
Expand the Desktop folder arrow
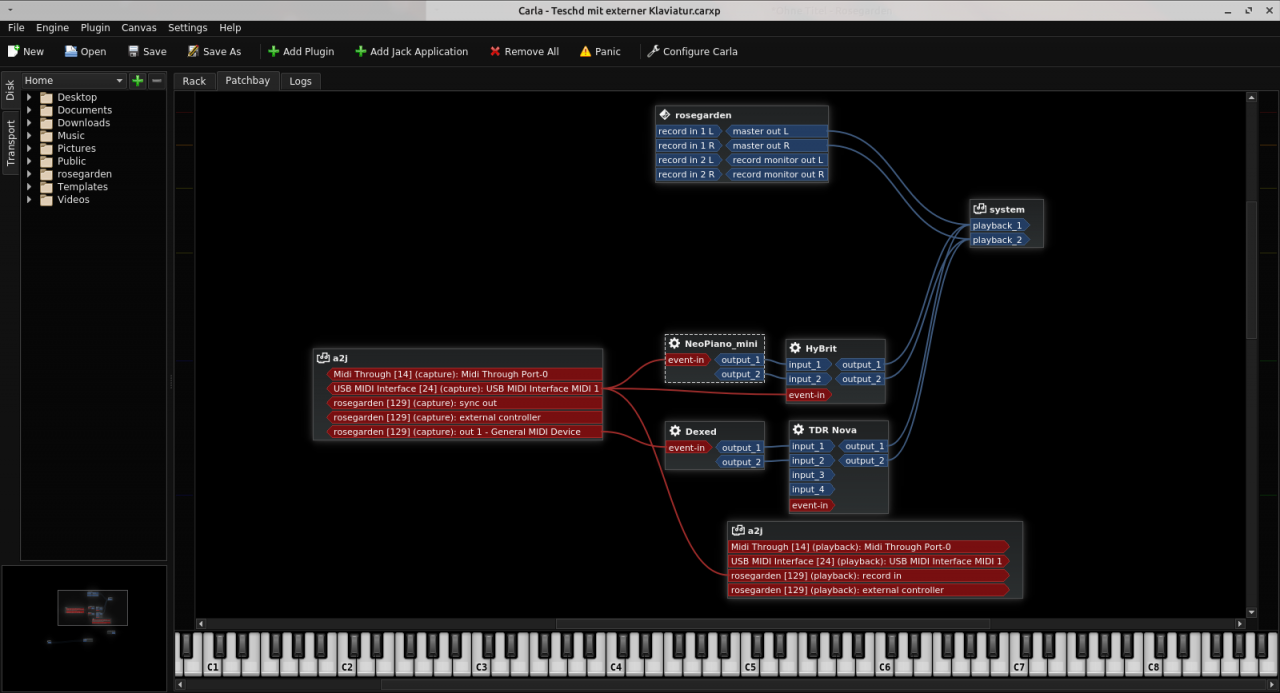point(29,97)
